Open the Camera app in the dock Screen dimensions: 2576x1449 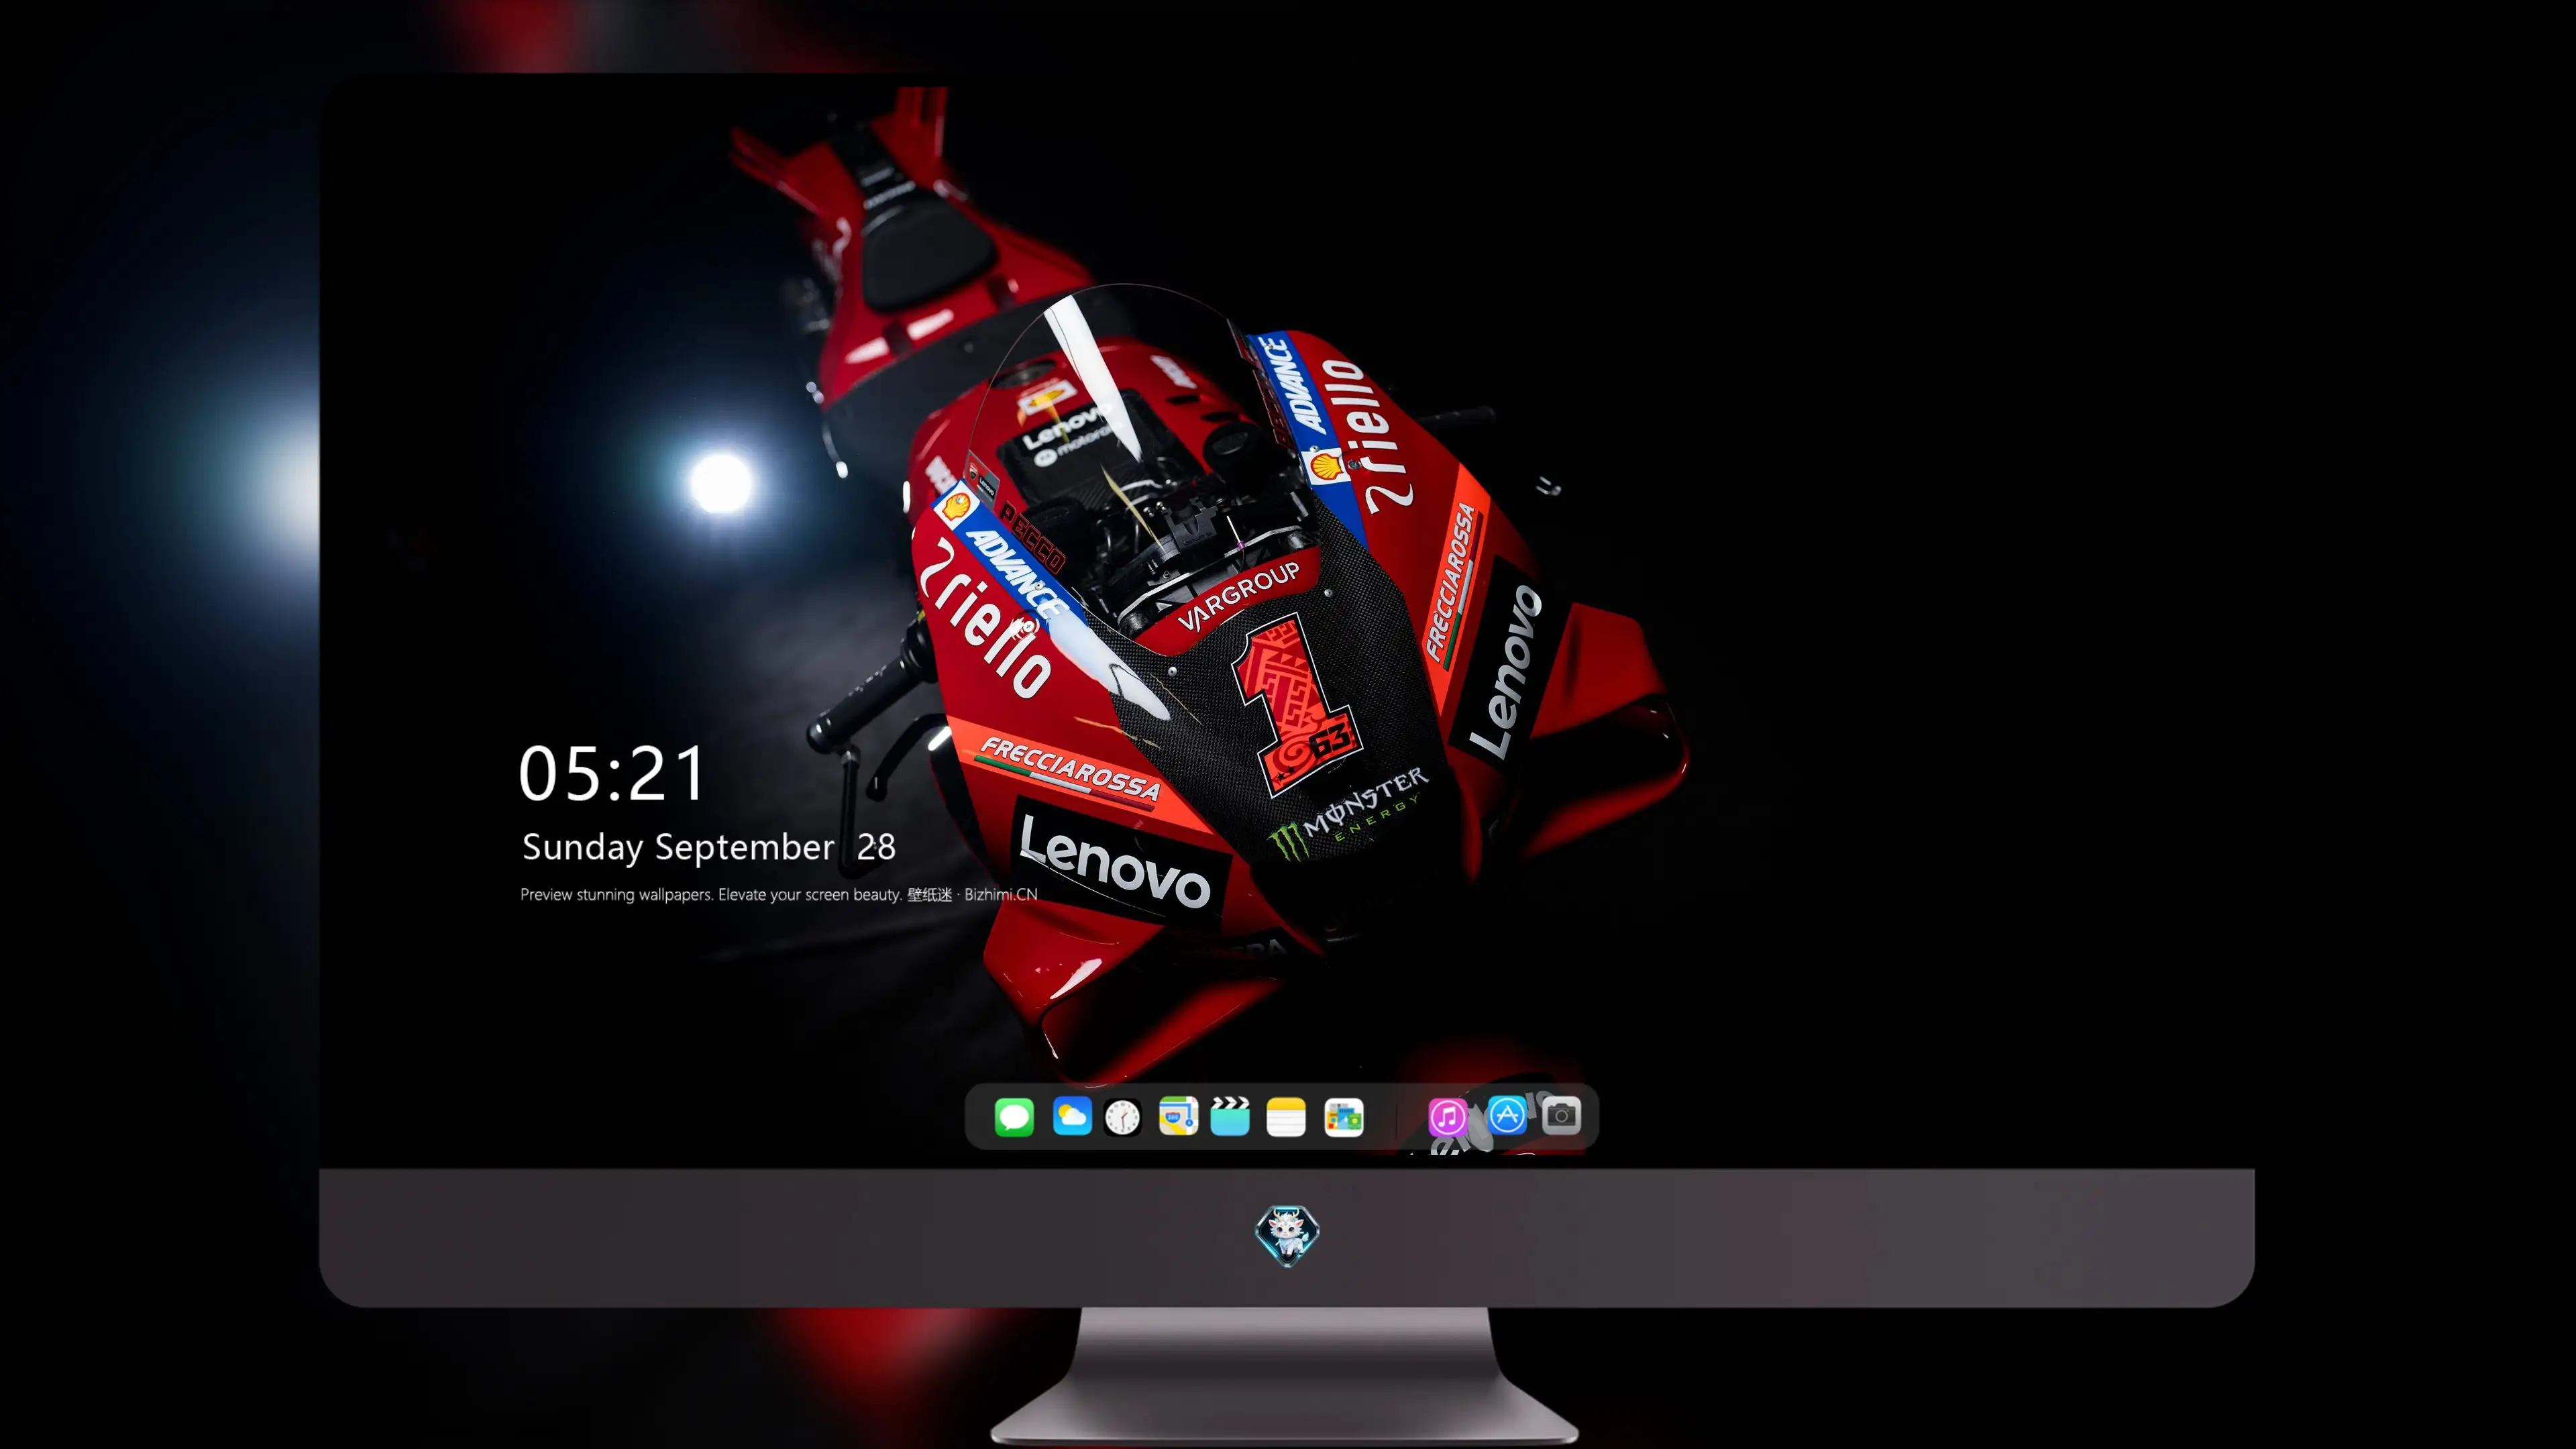click(x=1561, y=1115)
